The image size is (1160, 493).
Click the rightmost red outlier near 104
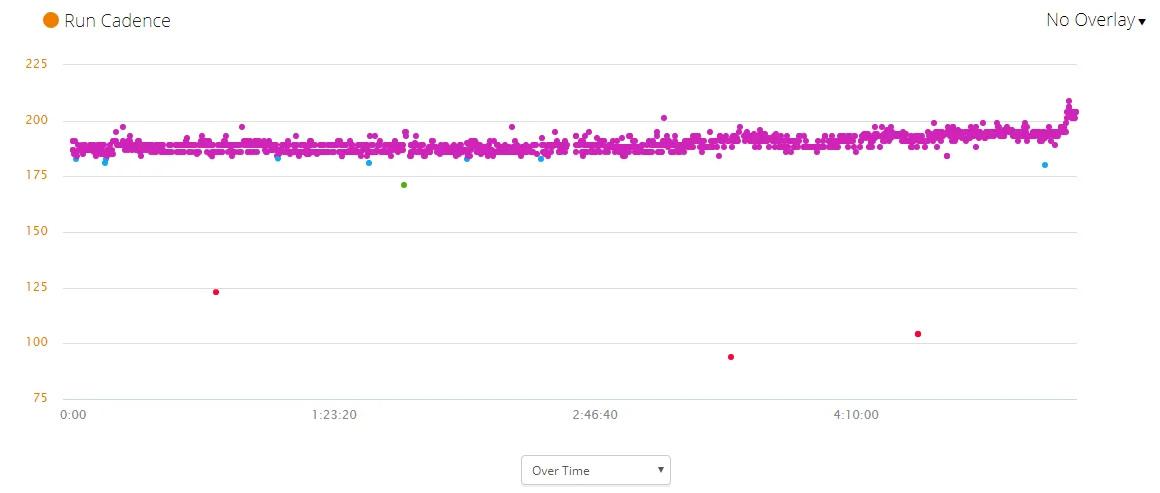pos(918,334)
